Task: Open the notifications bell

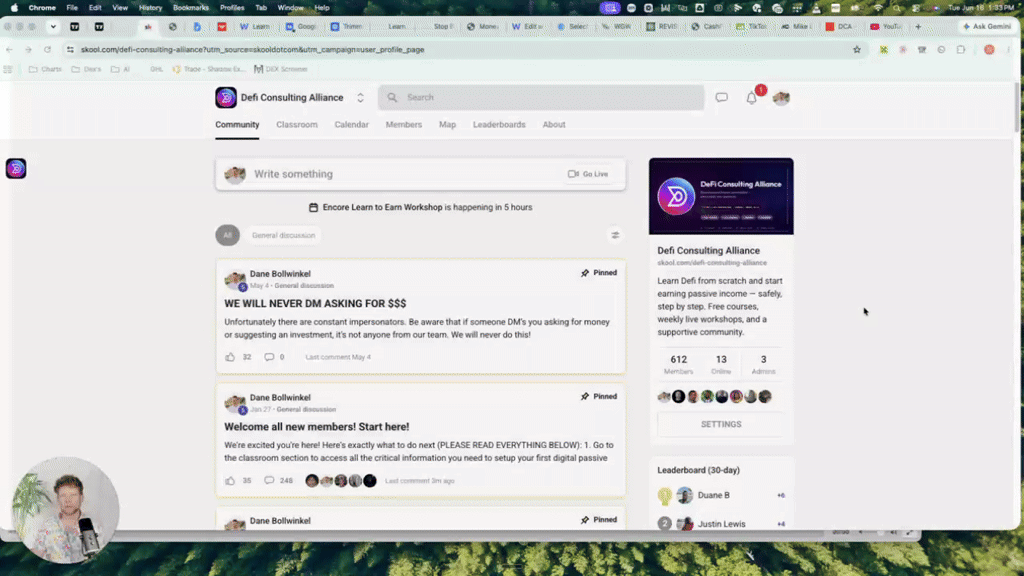Action: (x=752, y=98)
